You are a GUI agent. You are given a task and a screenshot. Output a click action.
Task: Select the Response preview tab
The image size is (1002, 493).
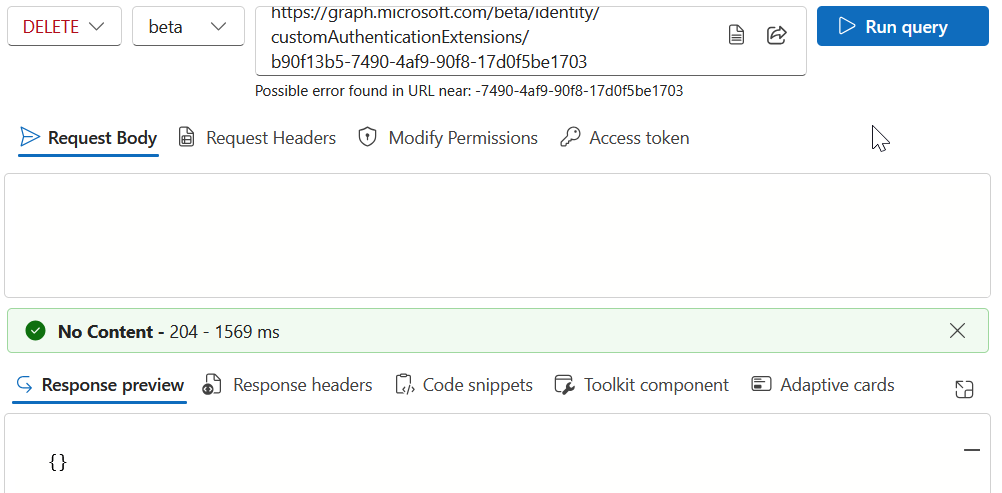tap(100, 385)
